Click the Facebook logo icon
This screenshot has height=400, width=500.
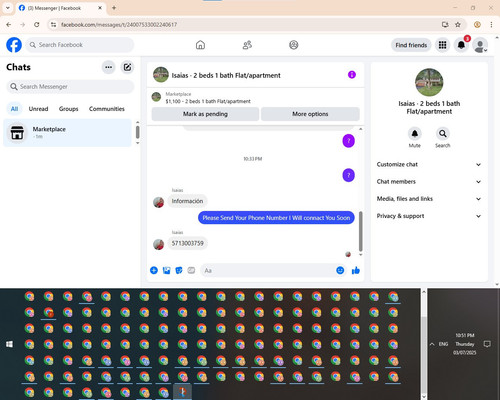(14, 45)
